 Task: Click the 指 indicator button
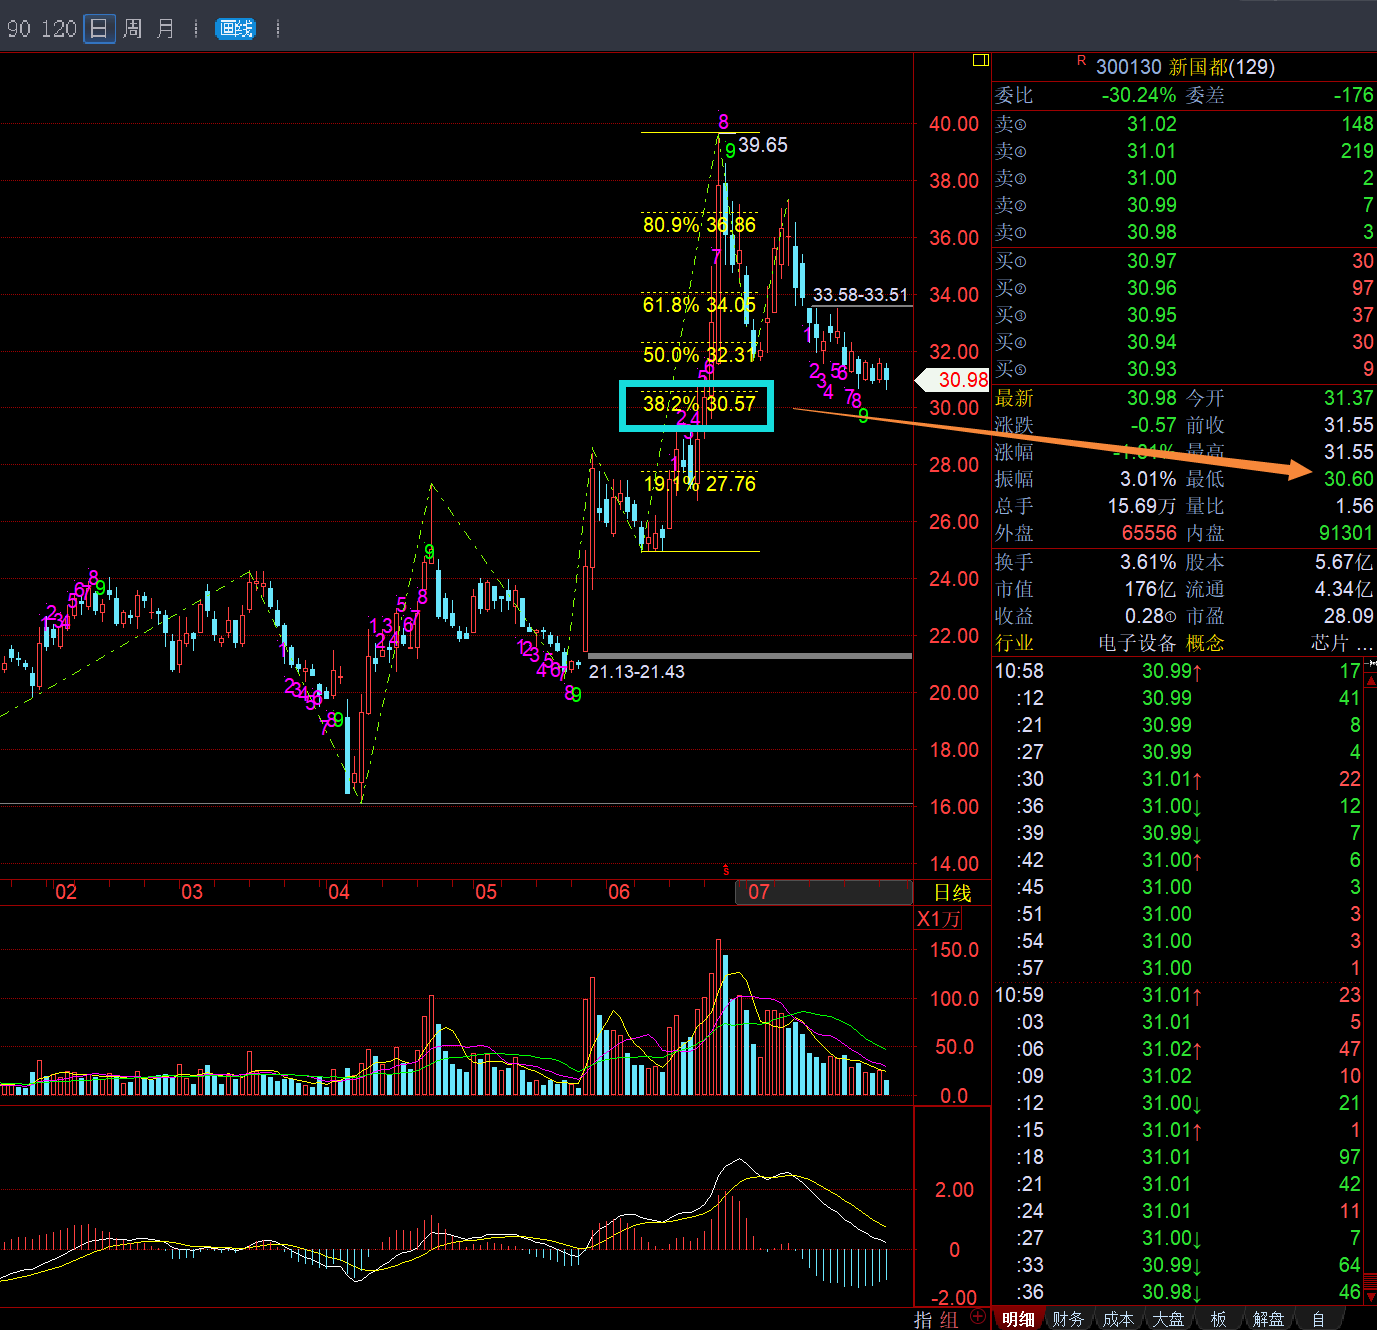pos(923,1319)
